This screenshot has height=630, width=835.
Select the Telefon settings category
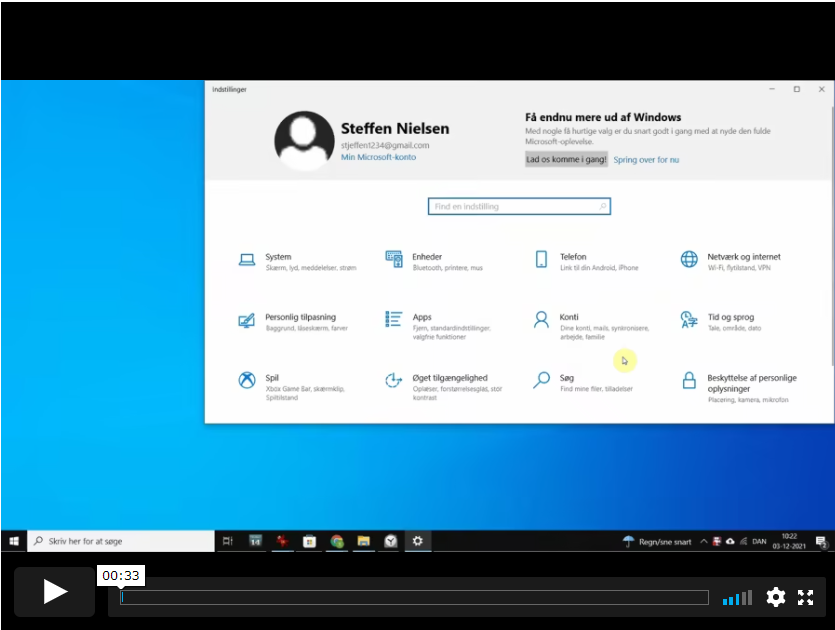[572, 257]
